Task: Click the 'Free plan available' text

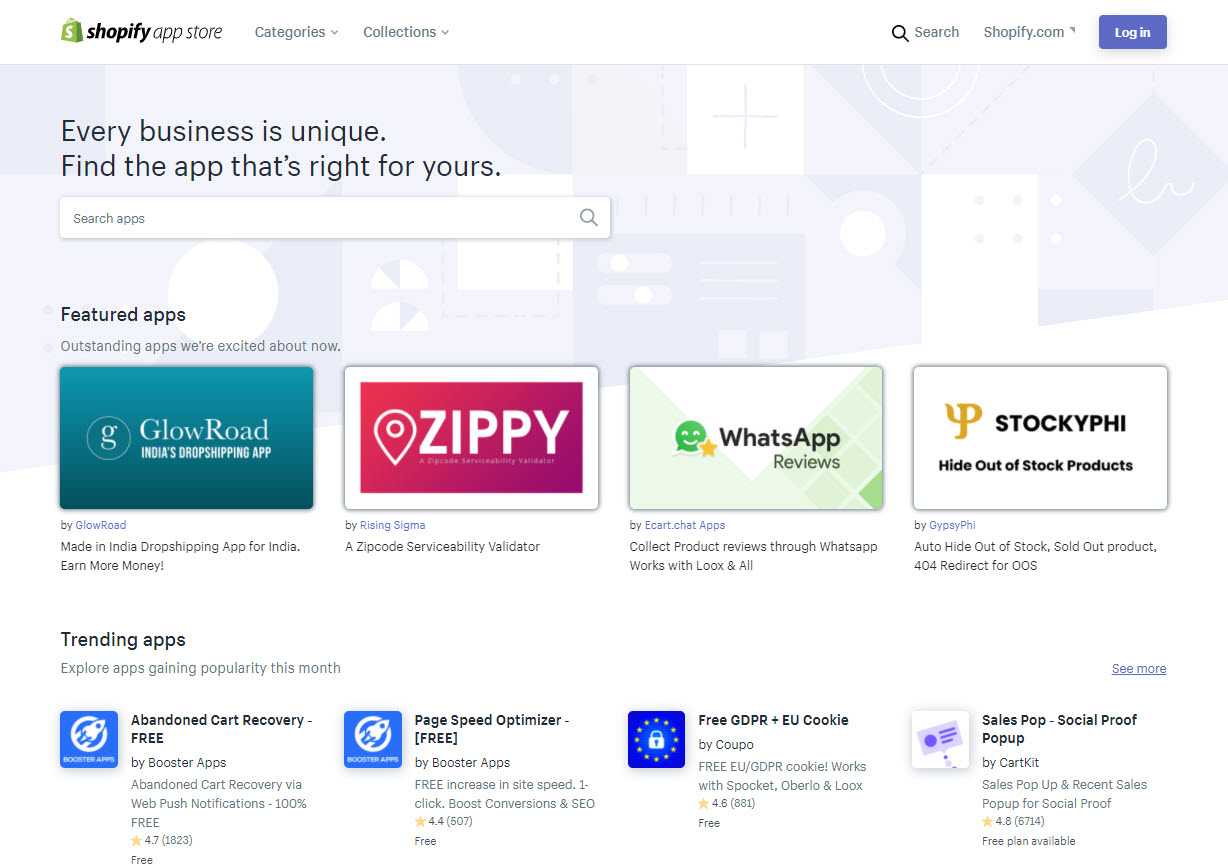Action: [1029, 841]
